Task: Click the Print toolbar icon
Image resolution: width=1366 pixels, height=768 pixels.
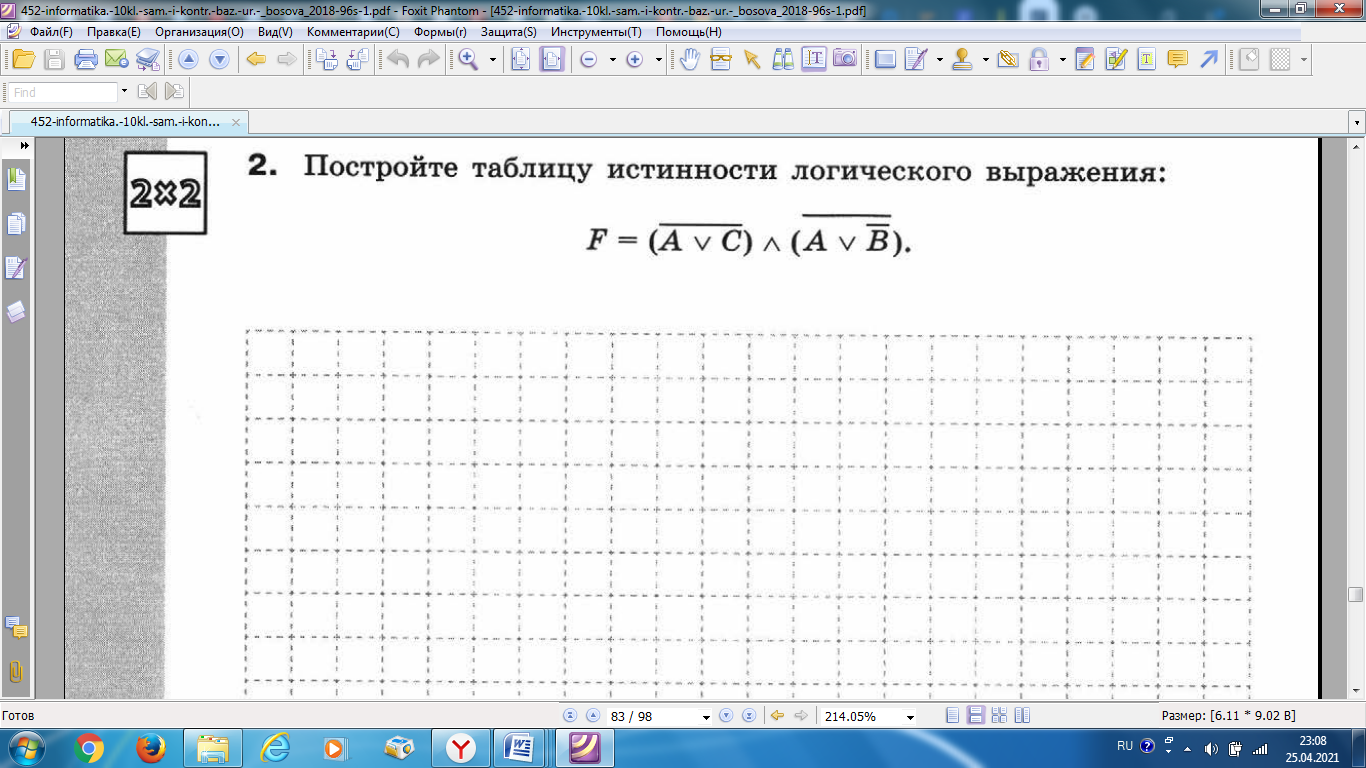Action: 86,59
